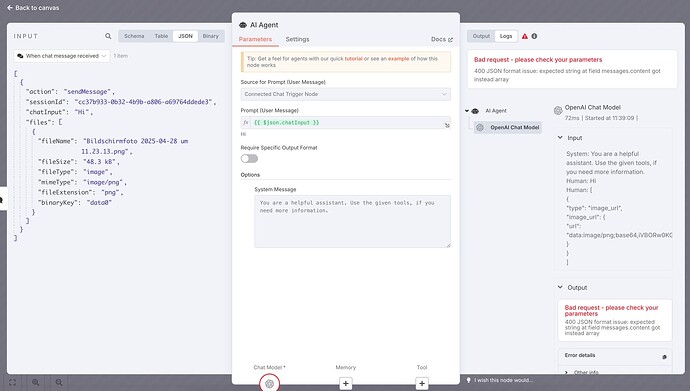The image size is (690, 391).
Task: Open the Docs link
Action: pyautogui.click(x=441, y=39)
